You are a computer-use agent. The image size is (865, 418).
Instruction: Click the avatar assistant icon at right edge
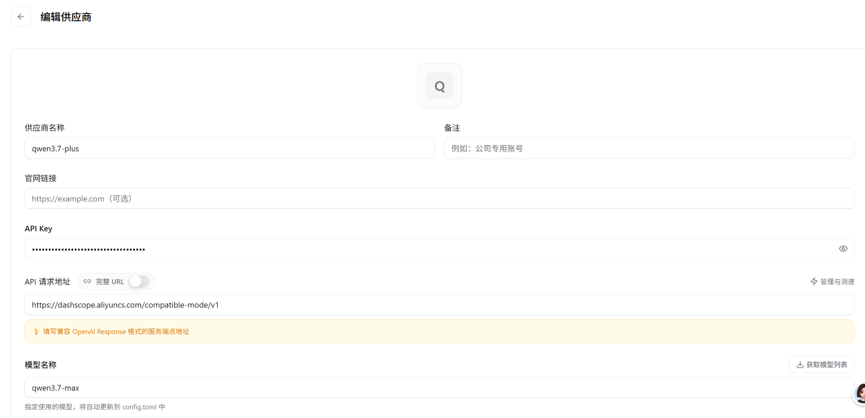point(859,394)
